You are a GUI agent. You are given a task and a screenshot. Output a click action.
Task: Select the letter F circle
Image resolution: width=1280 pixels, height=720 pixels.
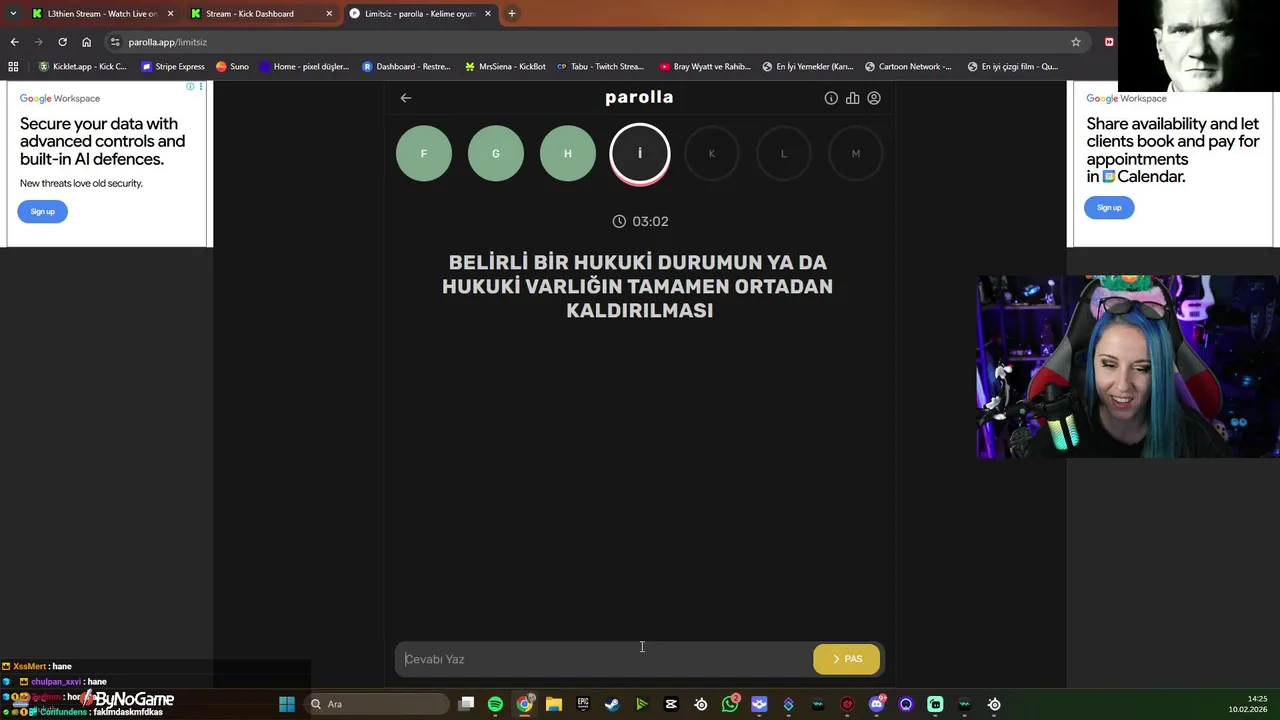[424, 153]
